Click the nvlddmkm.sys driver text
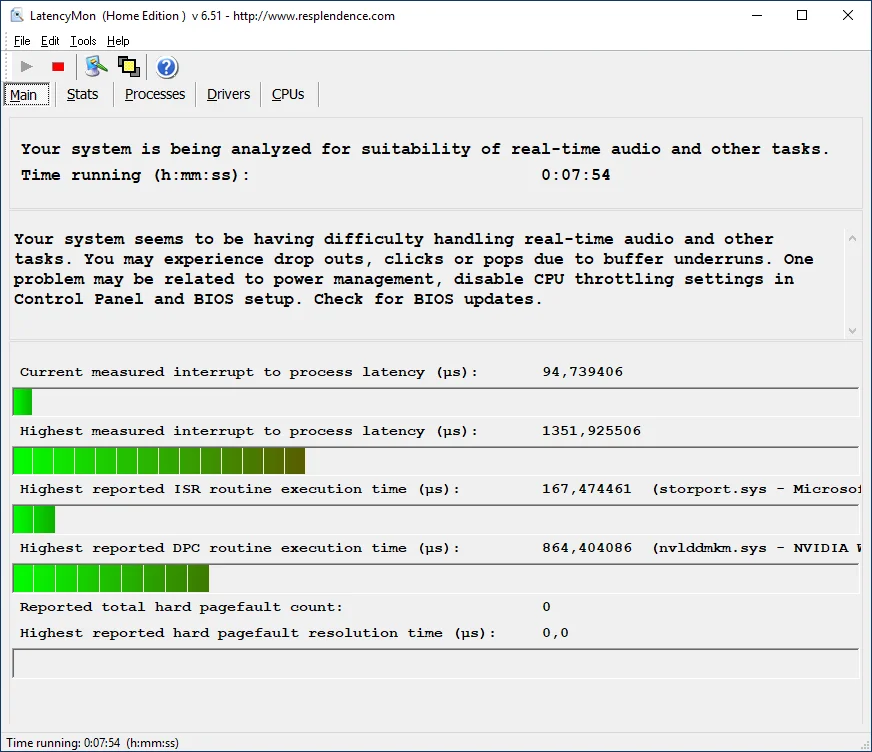872x752 pixels. [x=757, y=548]
